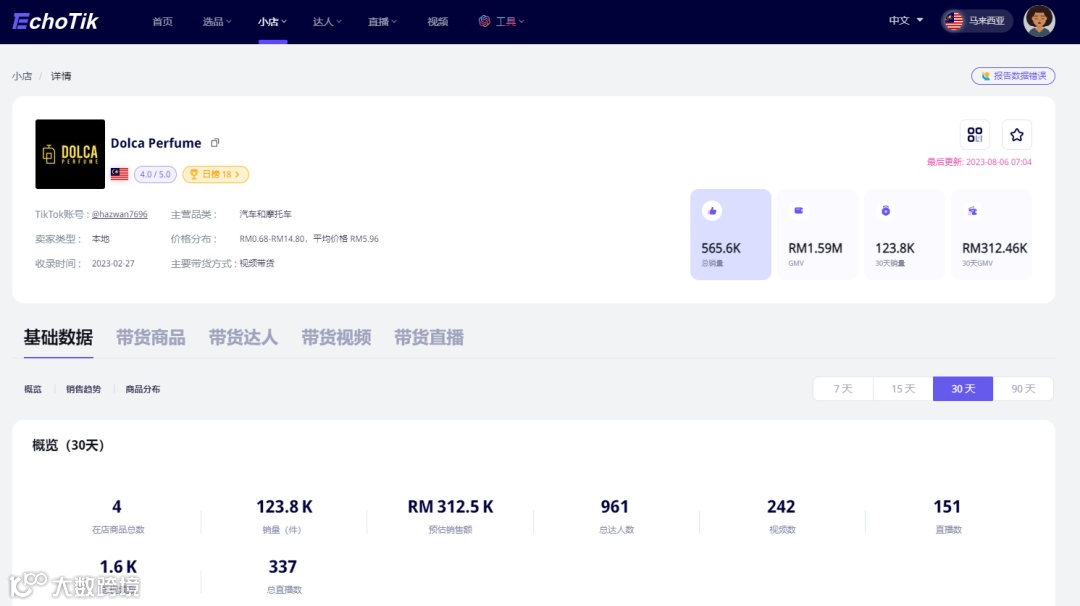Go to 首页 in the navbar

163,21
